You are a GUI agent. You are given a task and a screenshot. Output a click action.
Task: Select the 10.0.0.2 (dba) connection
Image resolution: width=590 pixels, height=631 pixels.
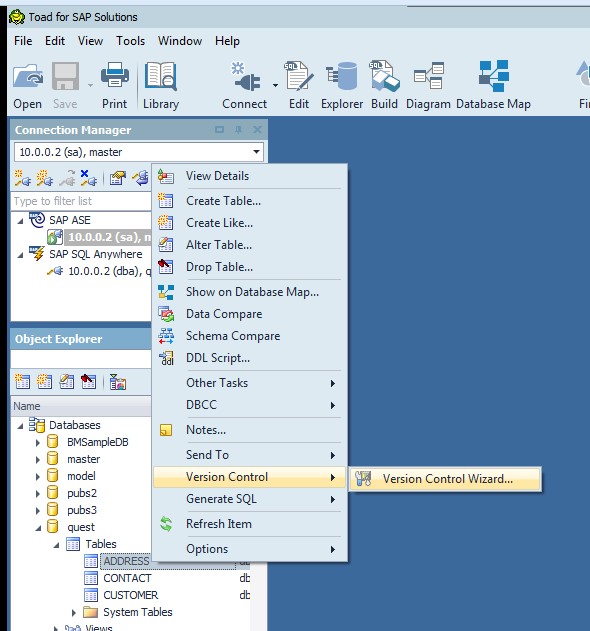[109, 271]
